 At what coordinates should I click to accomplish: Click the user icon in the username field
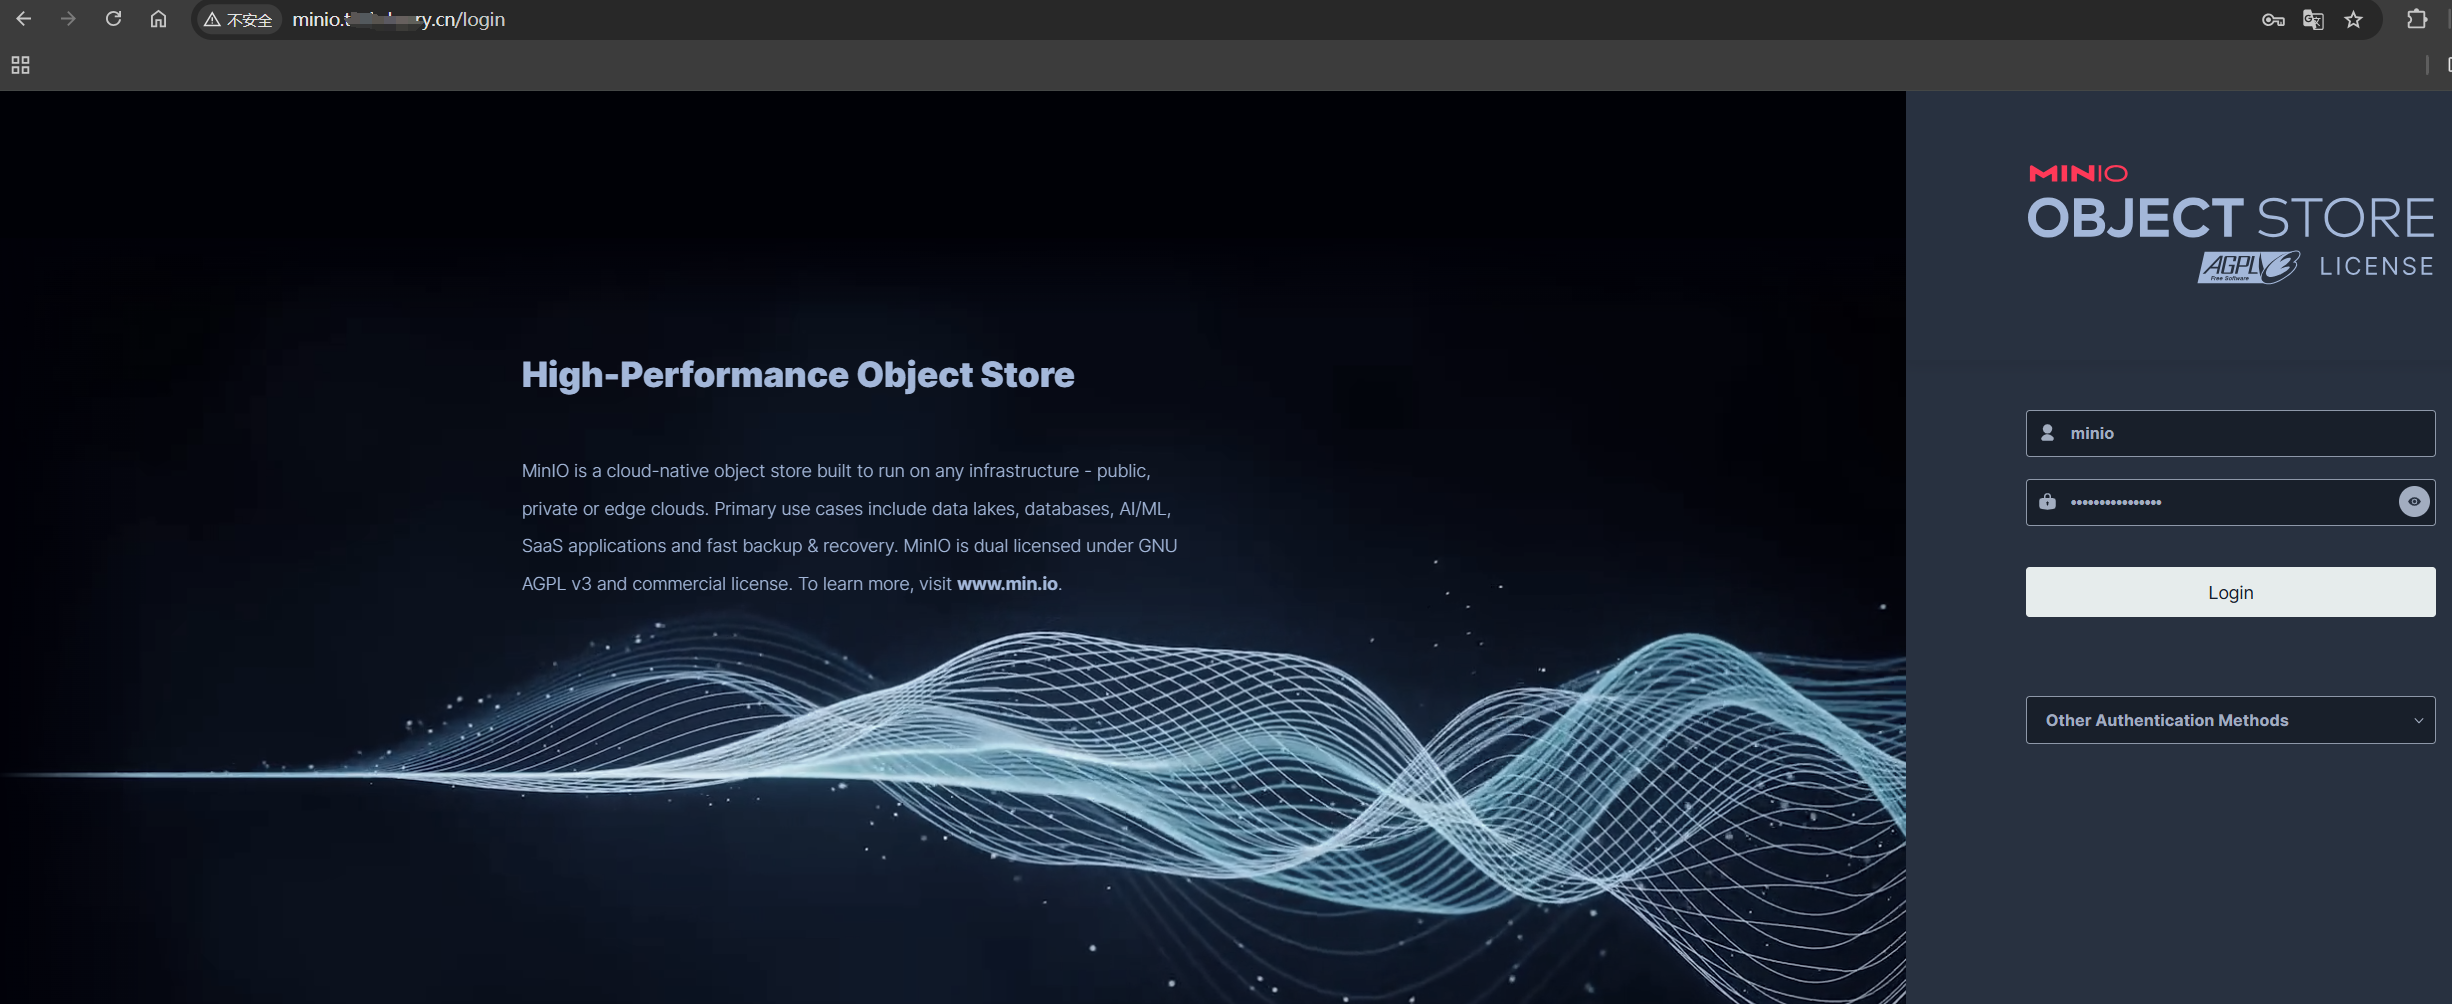tap(2047, 433)
